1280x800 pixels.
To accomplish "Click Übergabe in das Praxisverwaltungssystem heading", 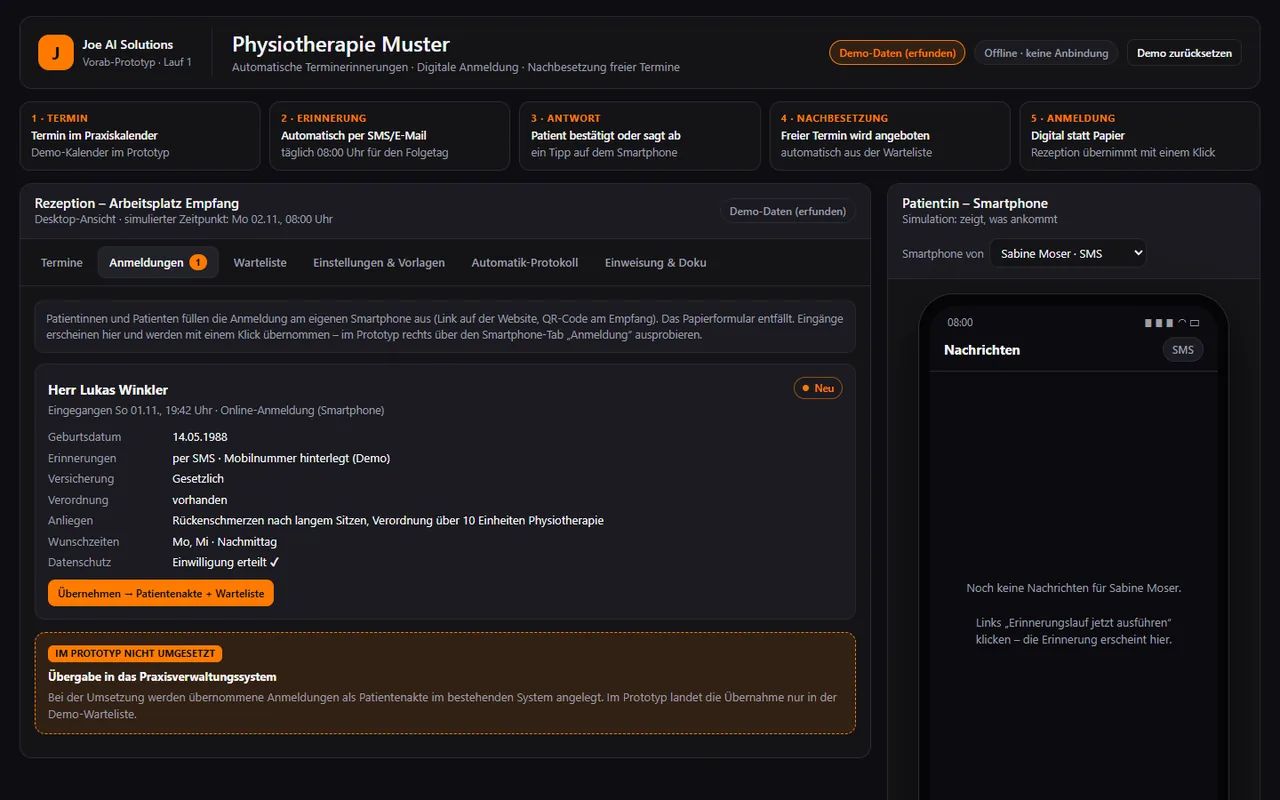I will click(162, 677).
